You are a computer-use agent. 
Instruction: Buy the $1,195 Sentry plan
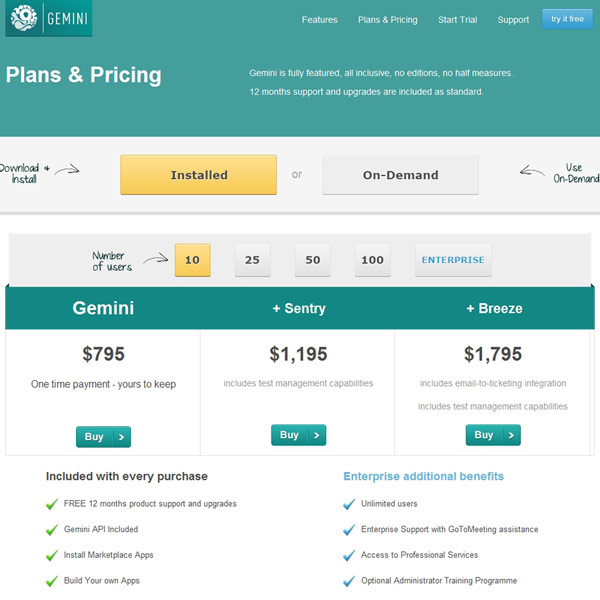click(298, 435)
